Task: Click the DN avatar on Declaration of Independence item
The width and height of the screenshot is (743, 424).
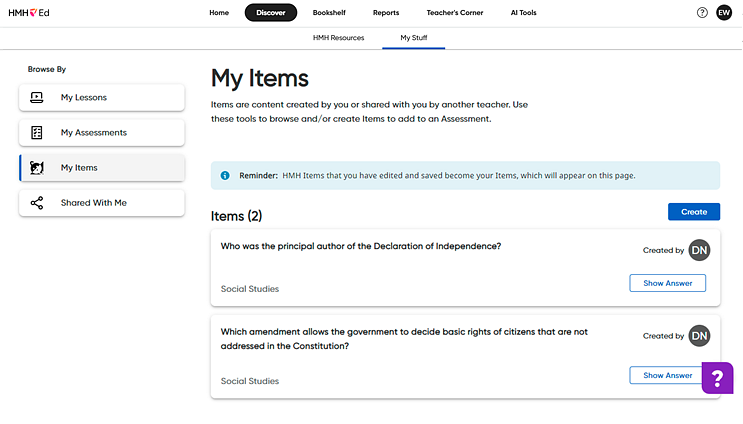Action: (699, 250)
